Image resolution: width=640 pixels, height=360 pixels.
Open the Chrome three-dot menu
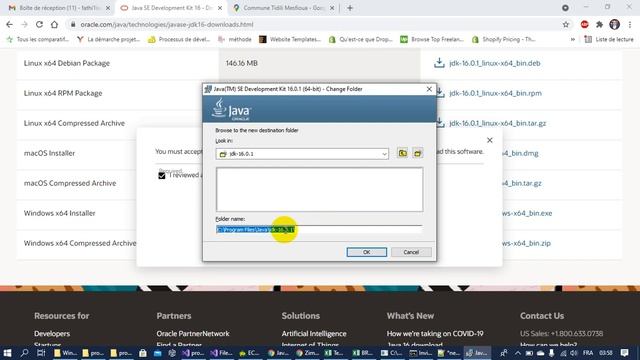point(630,24)
